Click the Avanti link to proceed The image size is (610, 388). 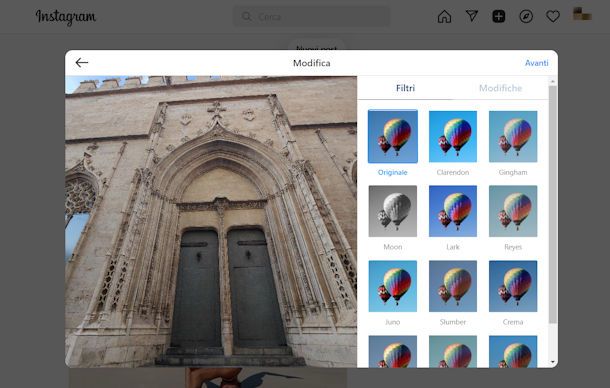tap(536, 63)
